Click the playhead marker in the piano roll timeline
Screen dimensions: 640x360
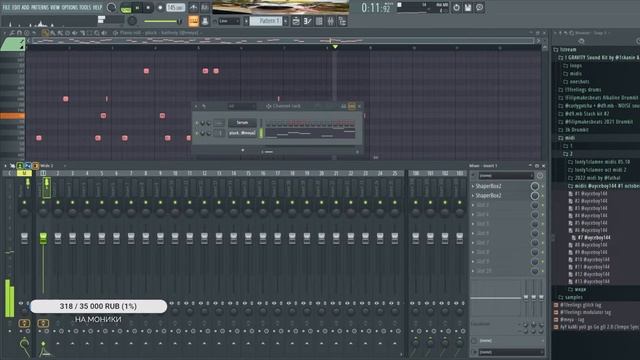click(x=335, y=47)
